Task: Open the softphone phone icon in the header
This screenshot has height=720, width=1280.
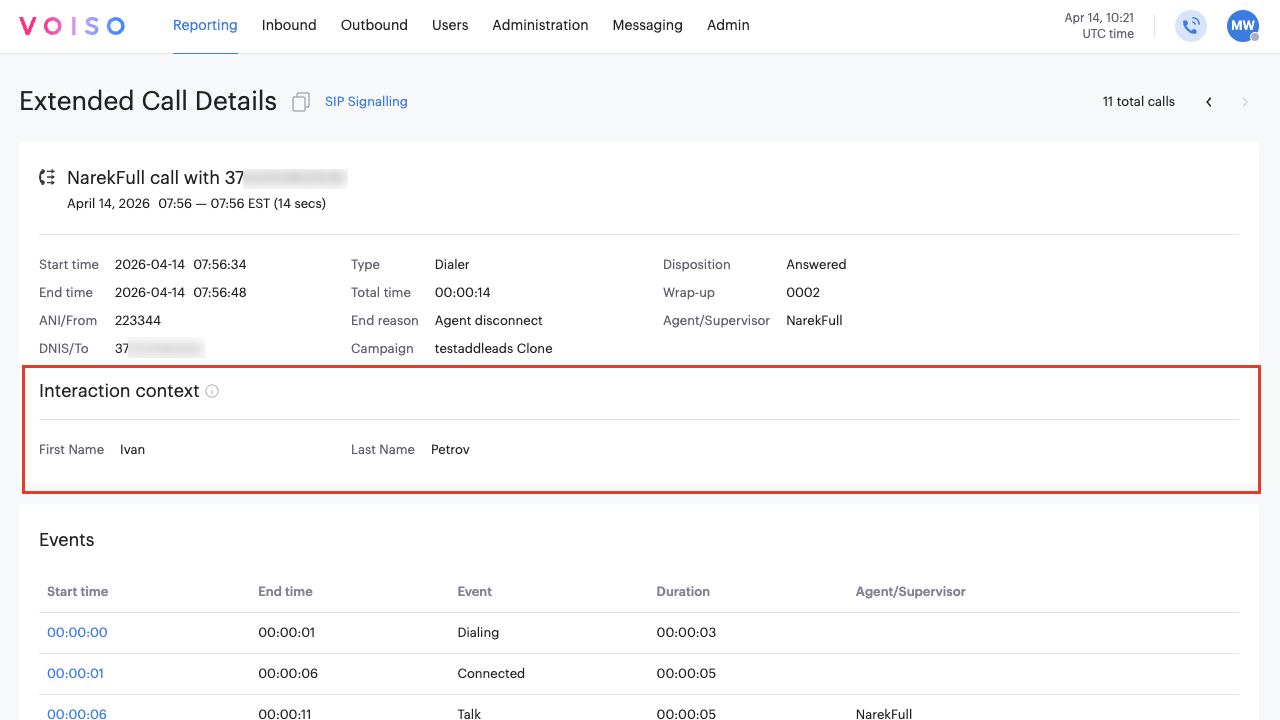Action: (x=1190, y=26)
